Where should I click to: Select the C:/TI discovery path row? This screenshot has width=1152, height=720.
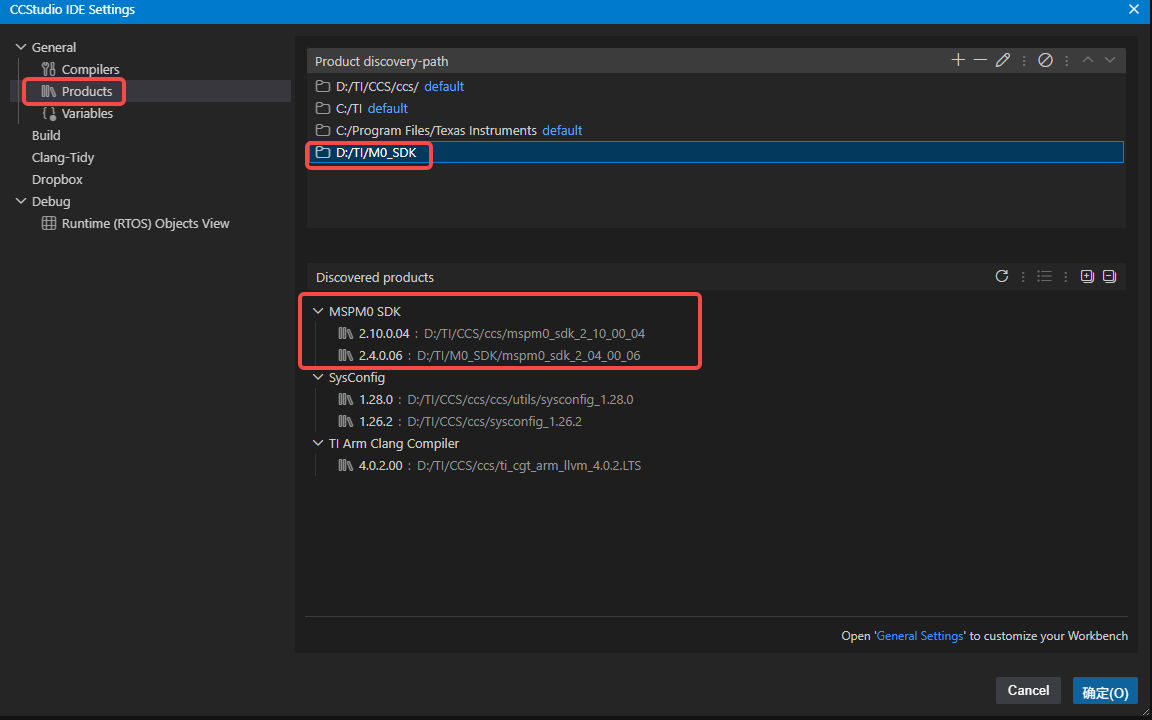716,109
